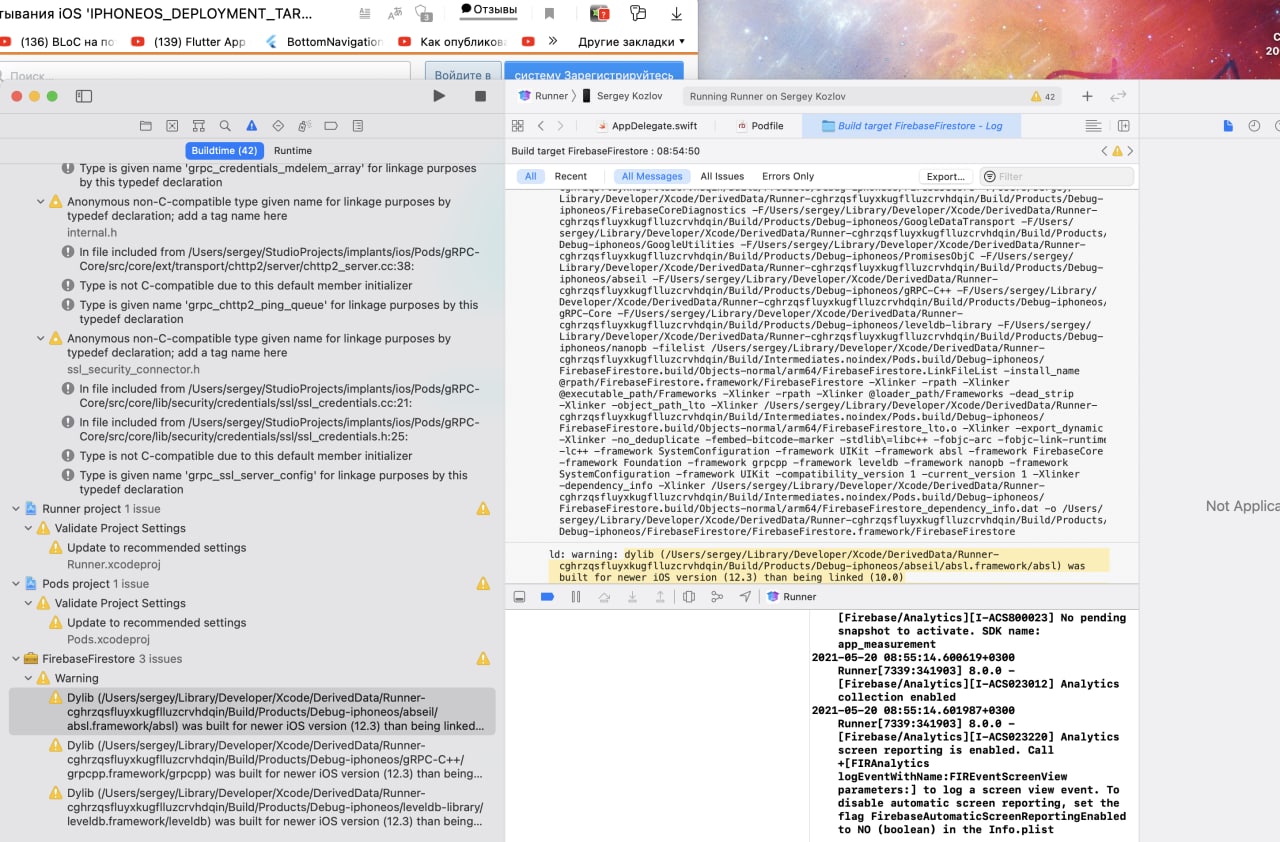Stop the running scheme
1280x842 pixels.
[480, 96]
